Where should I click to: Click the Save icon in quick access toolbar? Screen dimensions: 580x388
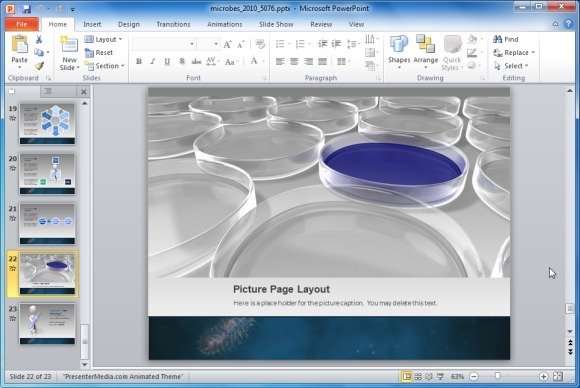click(x=26, y=8)
